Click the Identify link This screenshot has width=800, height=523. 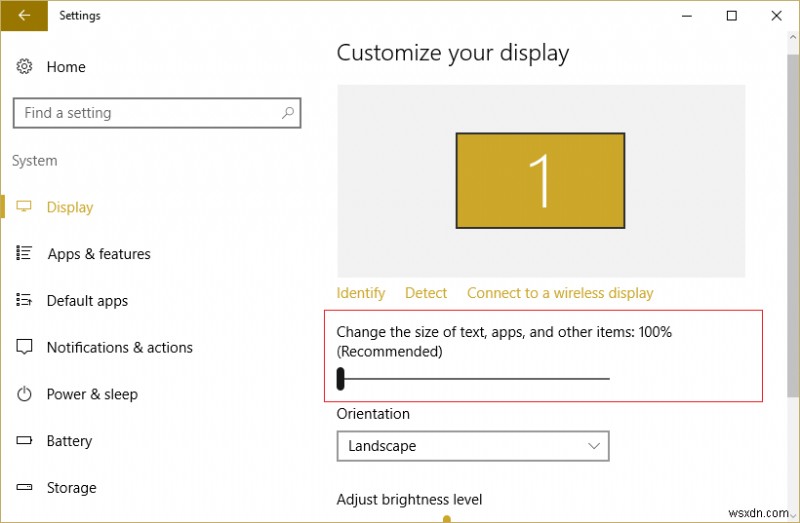point(360,293)
